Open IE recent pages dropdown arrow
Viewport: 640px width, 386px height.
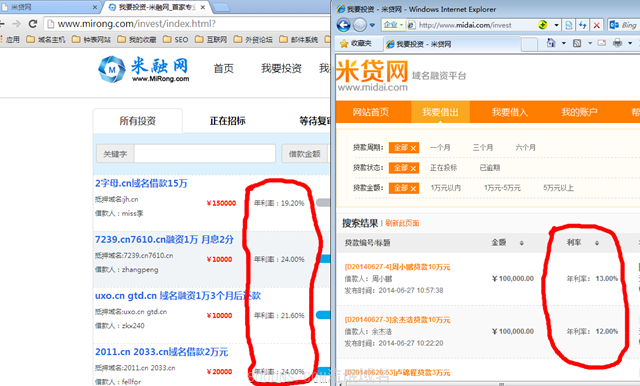[x=372, y=25]
